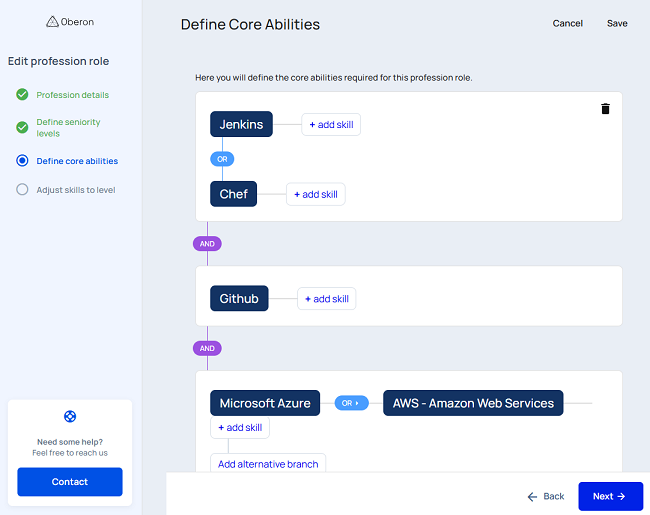Toggle the AND connector below Github group
This screenshot has width=650, height=515.
coord(207,348)
